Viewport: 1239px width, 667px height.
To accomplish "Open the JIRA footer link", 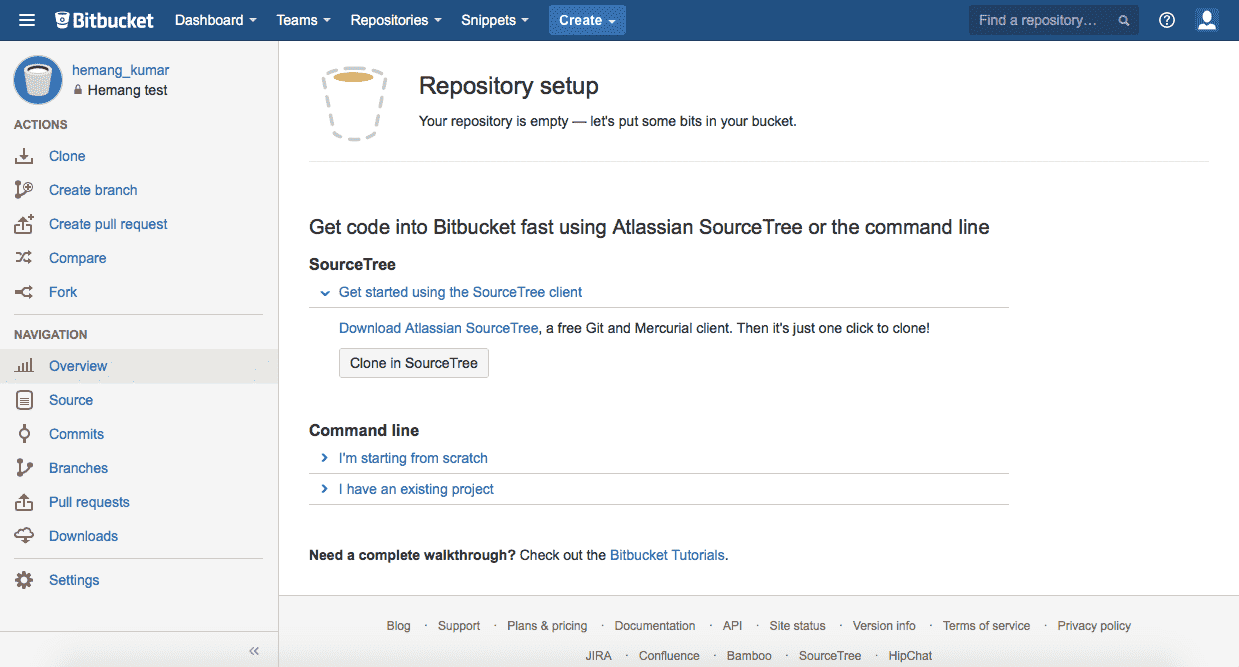I will tap(599, 656).
